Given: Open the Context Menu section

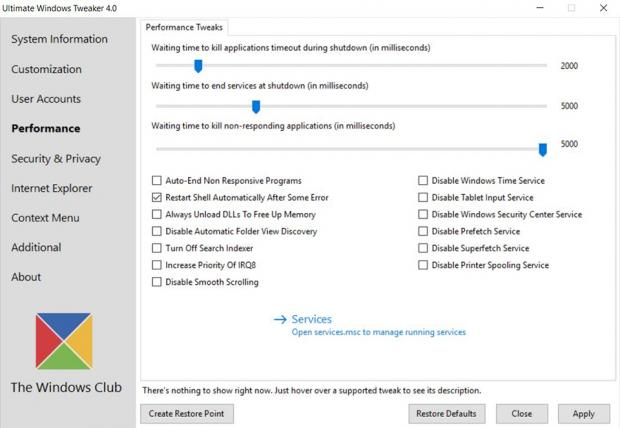Looking at the screenshot, I should pyautogui.click(x=45, y=218).
